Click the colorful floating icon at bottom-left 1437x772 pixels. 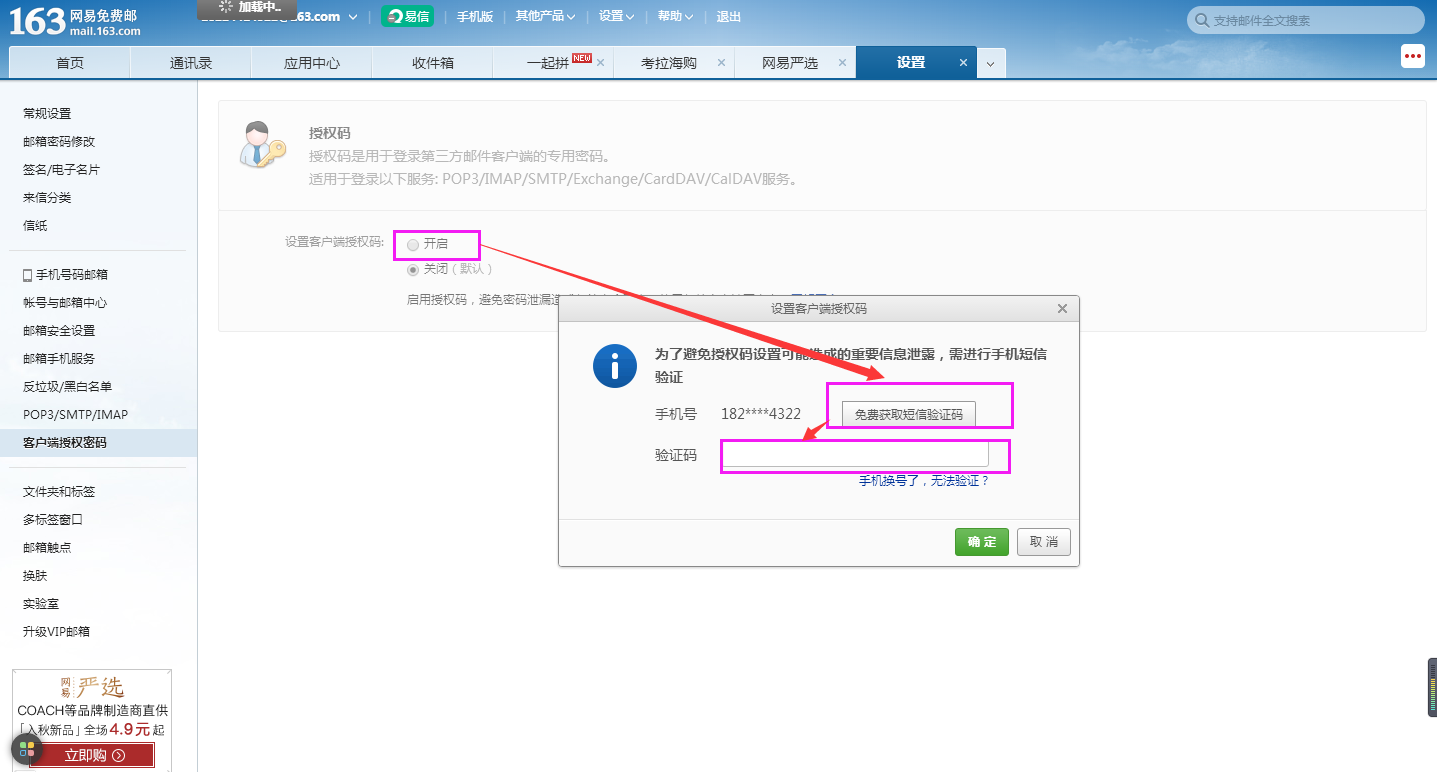coord(26,749)
